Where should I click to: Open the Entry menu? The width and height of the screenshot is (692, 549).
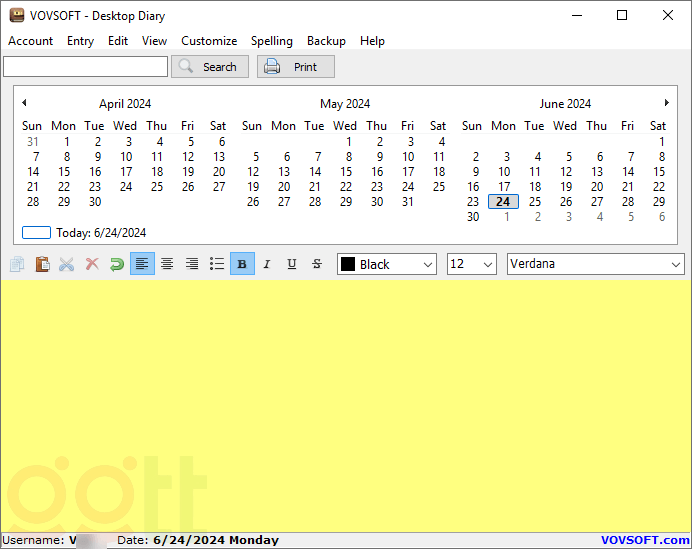pos(80,41)
